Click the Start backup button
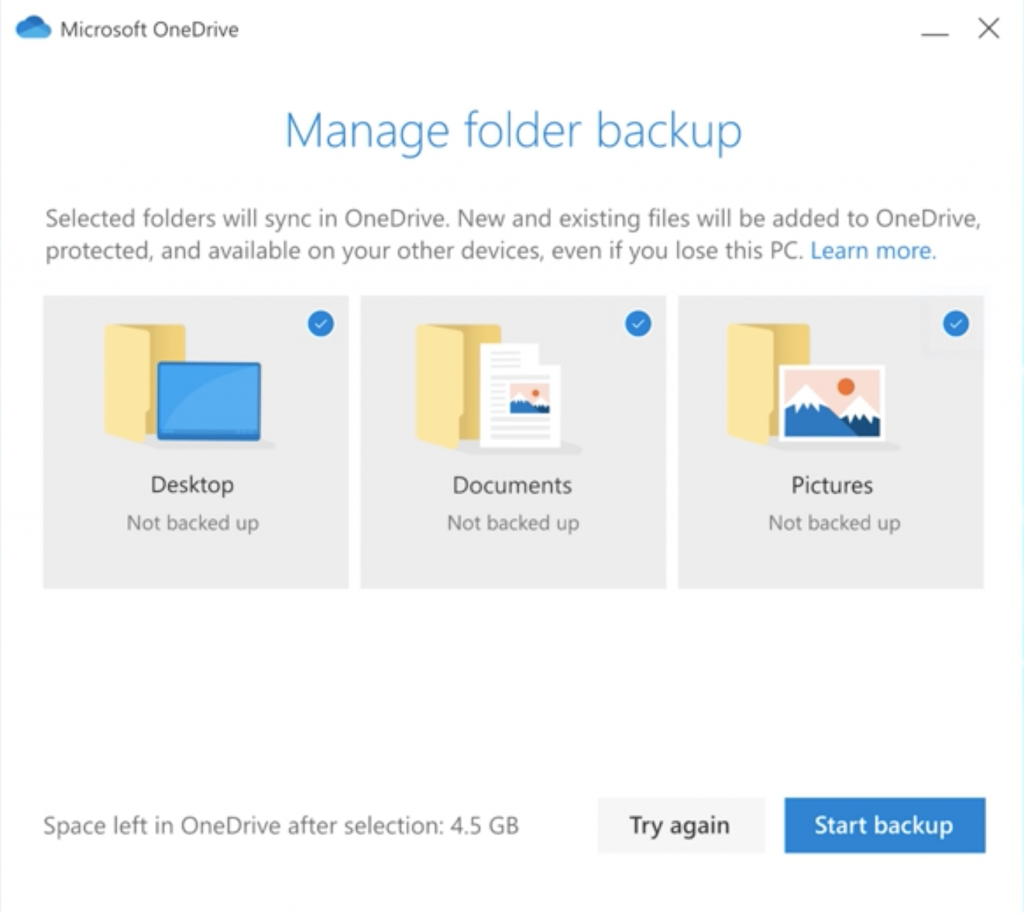1024x913 pixels. 884,825
